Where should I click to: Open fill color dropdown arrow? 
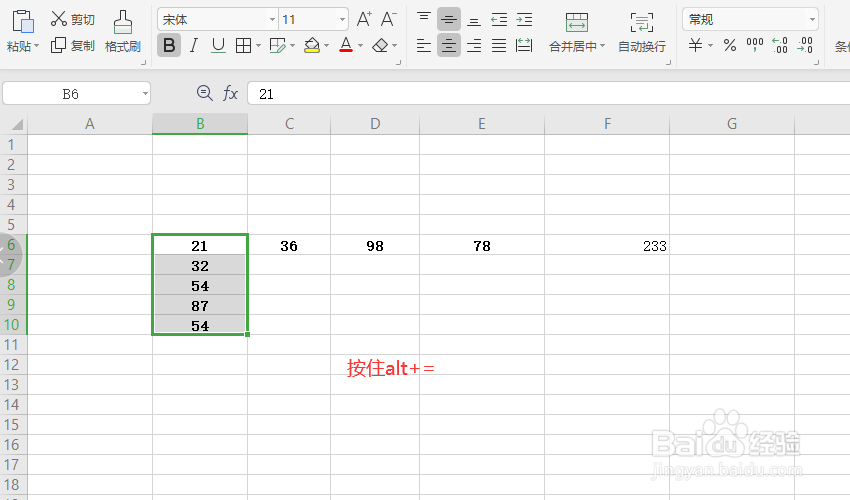(326, 46)
